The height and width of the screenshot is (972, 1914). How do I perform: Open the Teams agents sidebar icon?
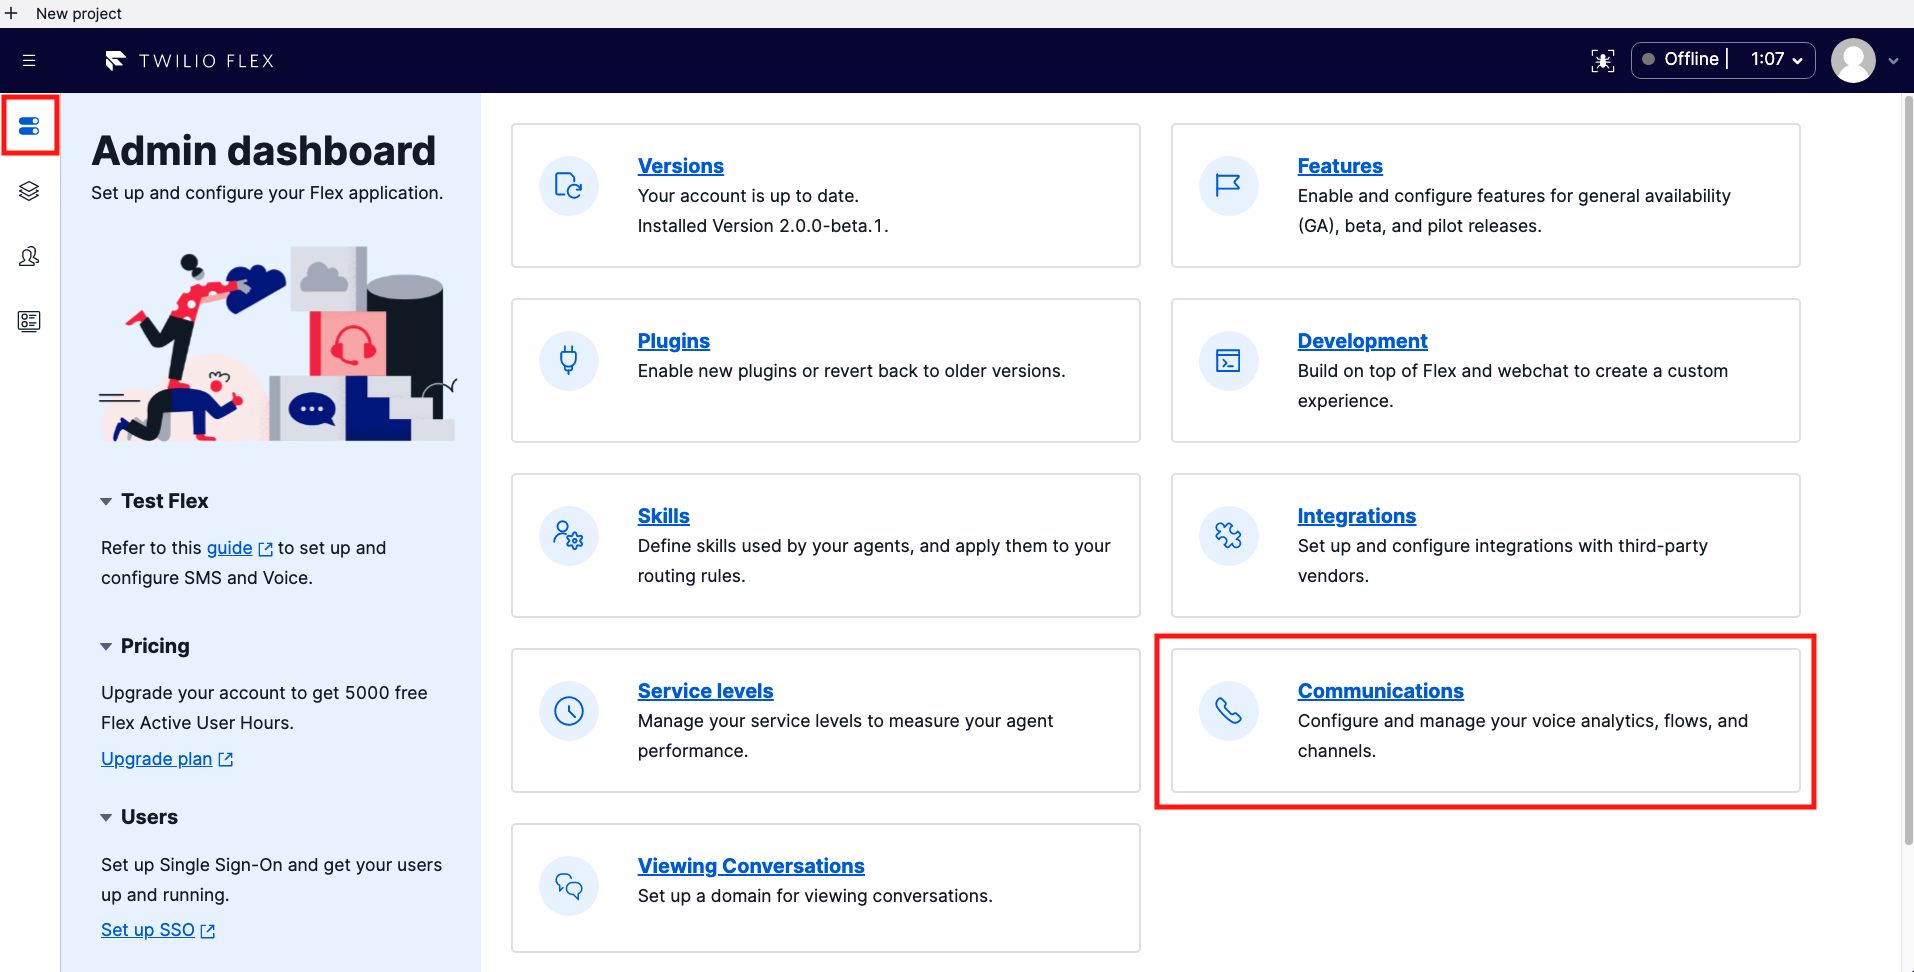[29, 256]
